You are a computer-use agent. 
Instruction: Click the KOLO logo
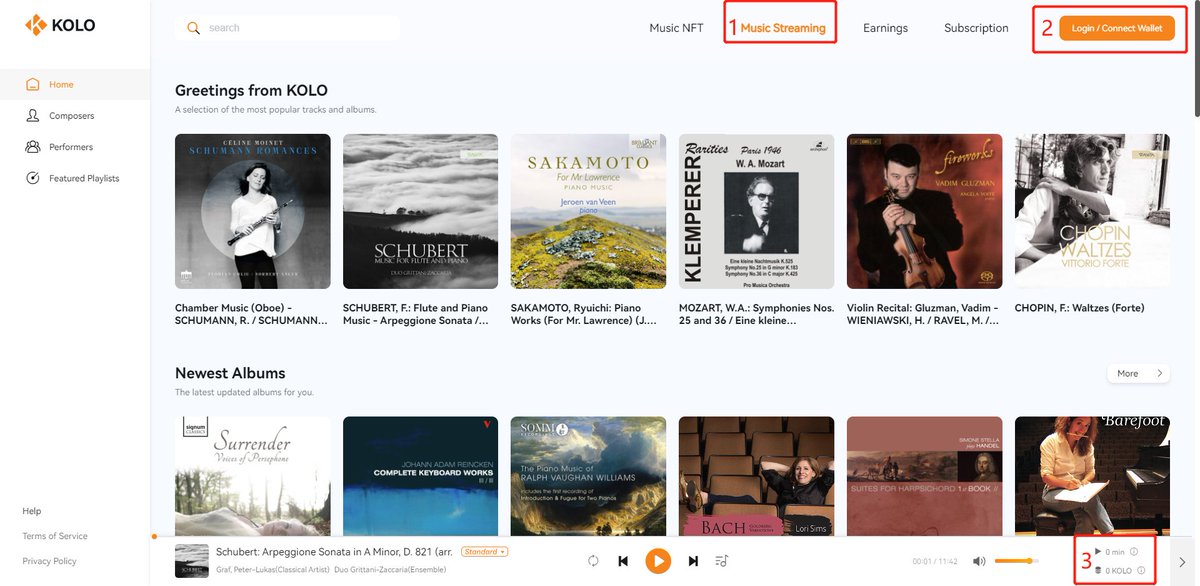60,25
